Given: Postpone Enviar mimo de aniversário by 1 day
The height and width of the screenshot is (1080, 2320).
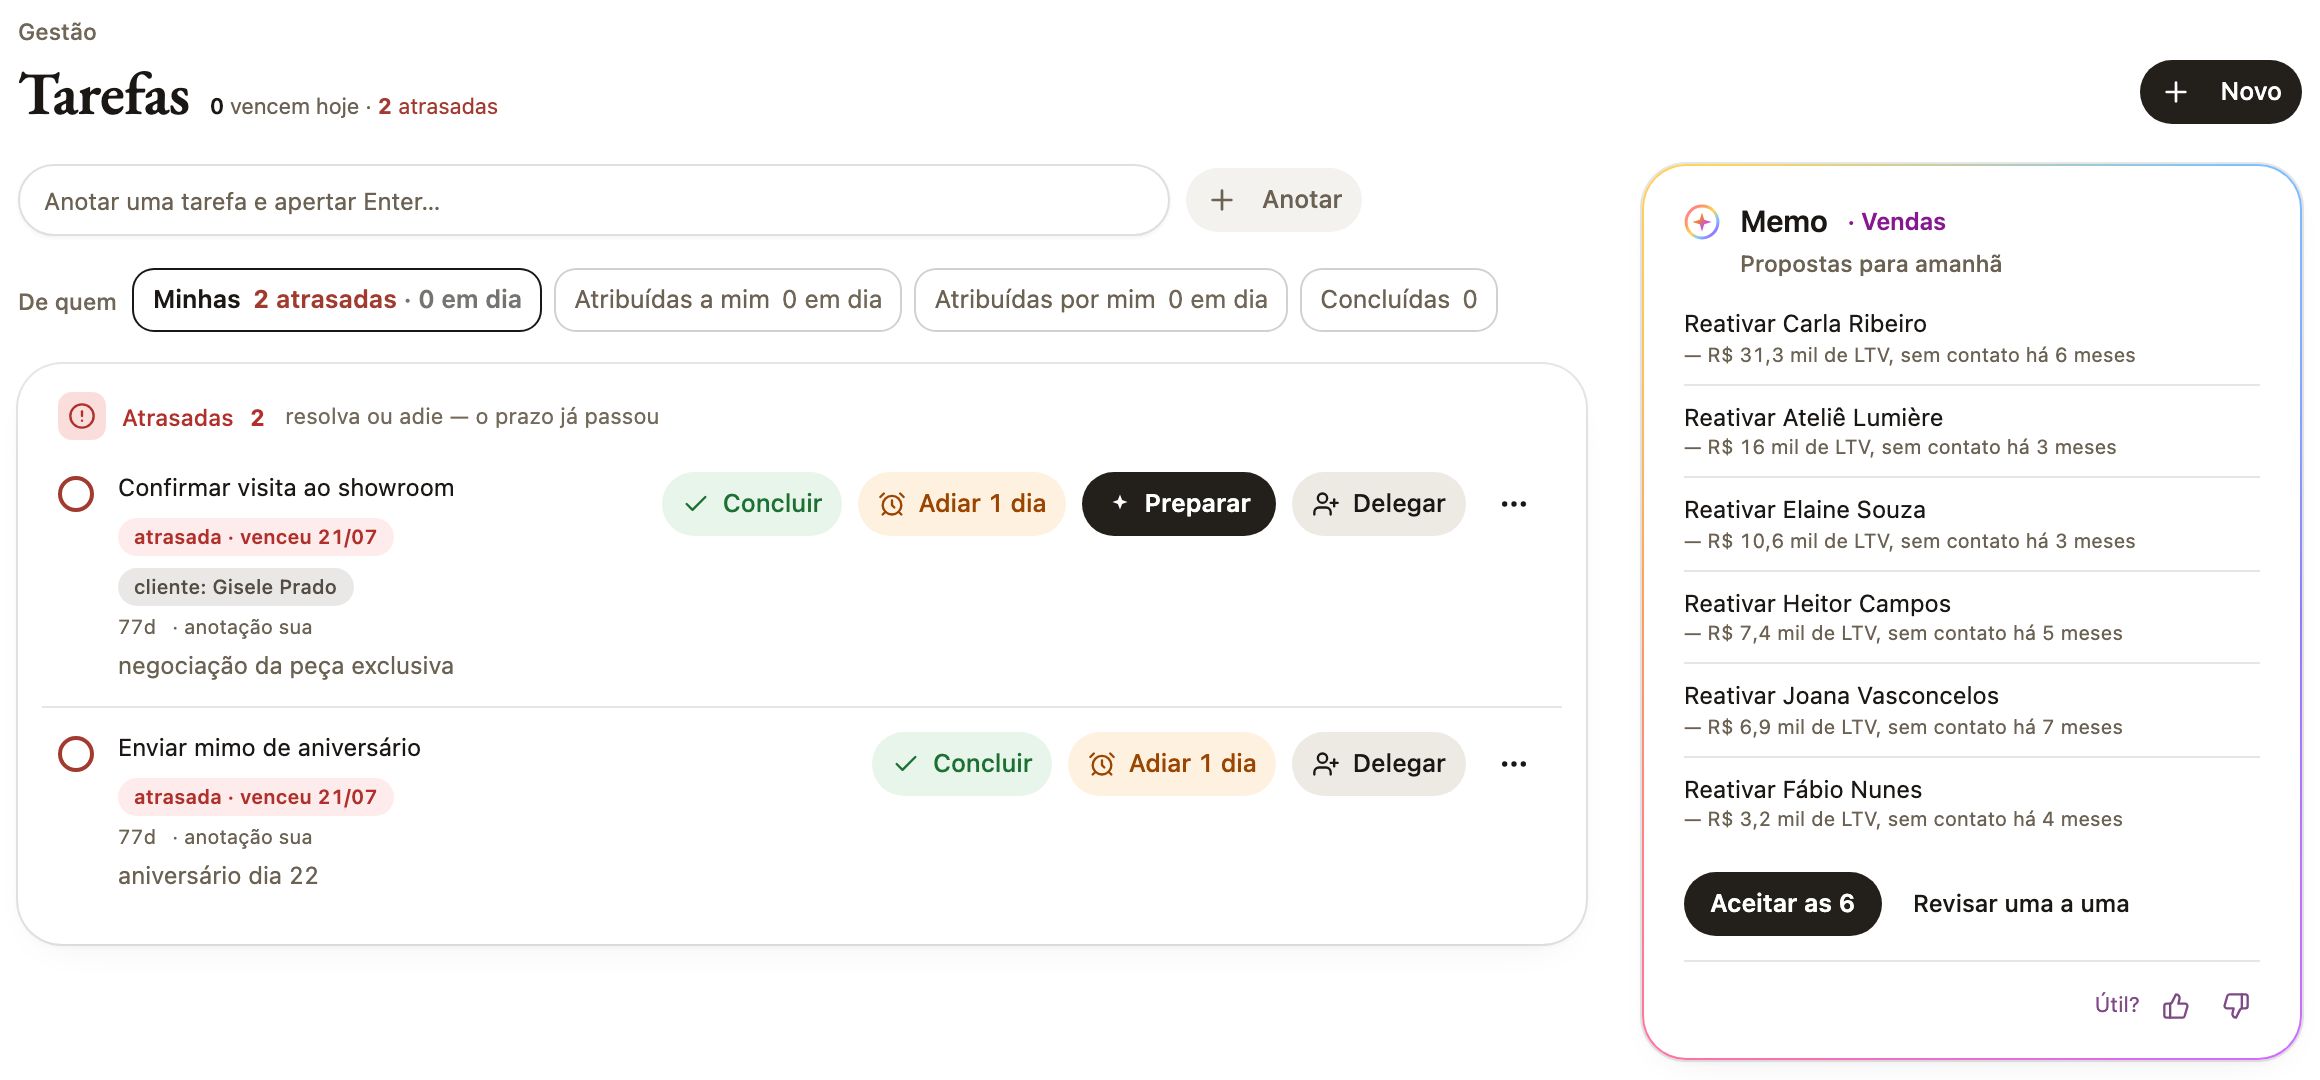Looking at the screenshot, I should tap(1172, 764).
